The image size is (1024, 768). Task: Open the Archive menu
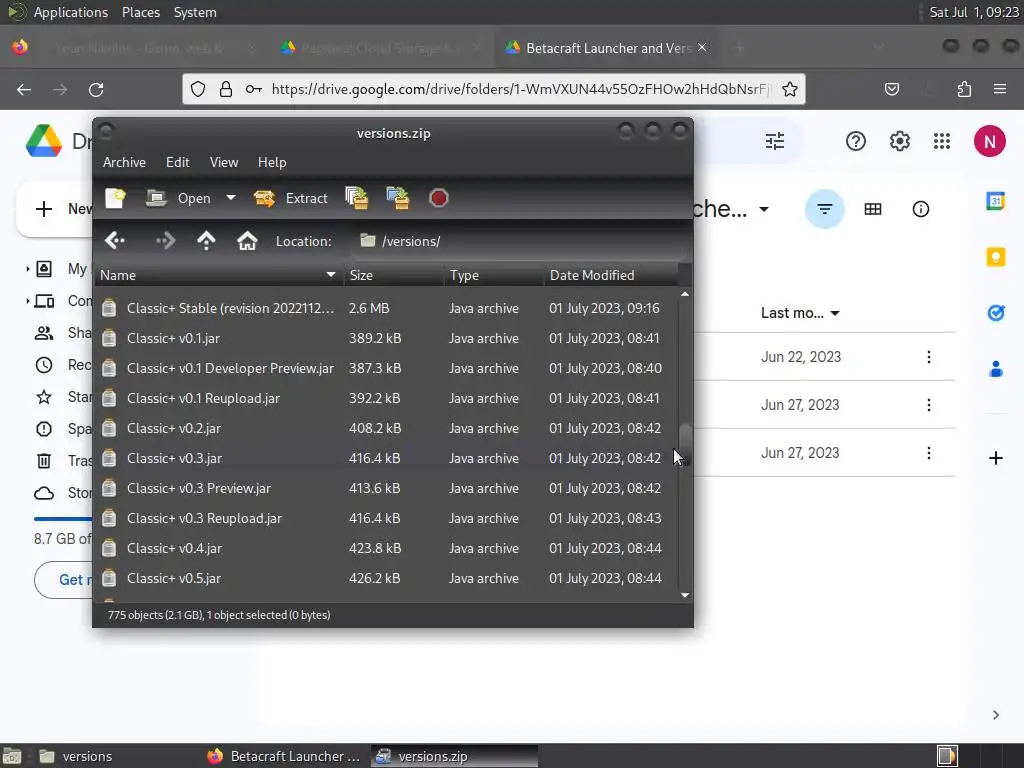click(124, 162)
